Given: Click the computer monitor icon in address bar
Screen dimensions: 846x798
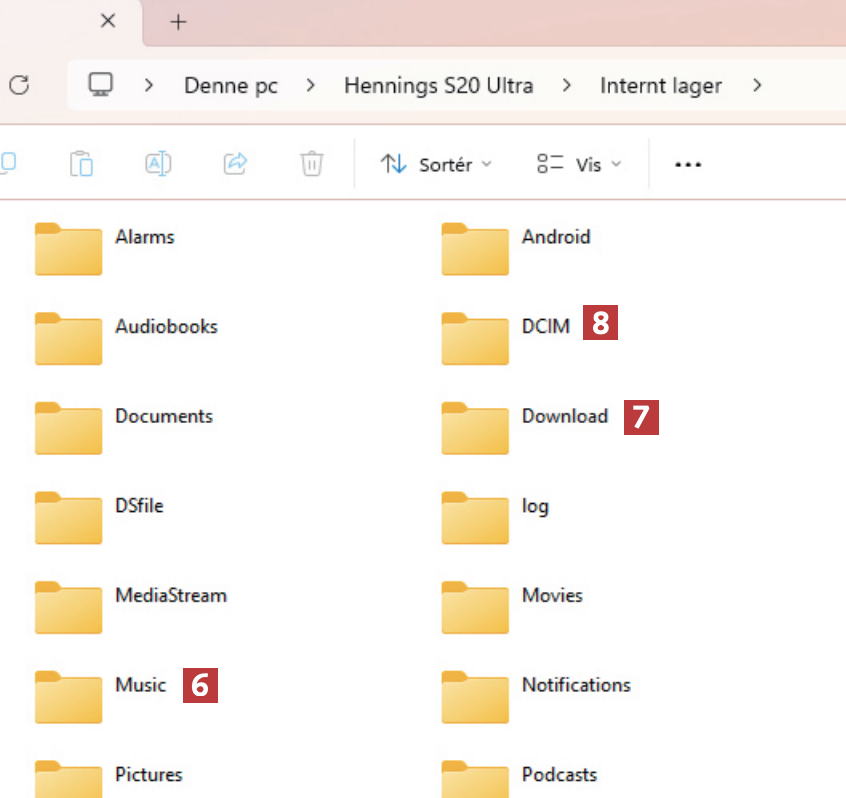Looking at the screenshot, I should point(100,86).
